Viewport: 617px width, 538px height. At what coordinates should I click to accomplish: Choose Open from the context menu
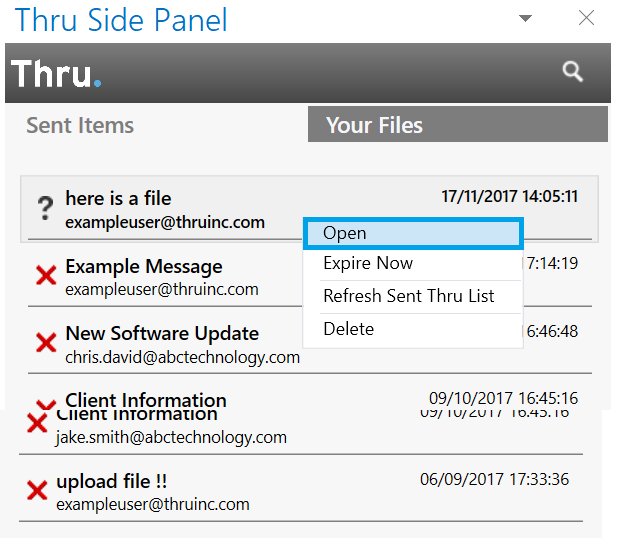point(412,233)
